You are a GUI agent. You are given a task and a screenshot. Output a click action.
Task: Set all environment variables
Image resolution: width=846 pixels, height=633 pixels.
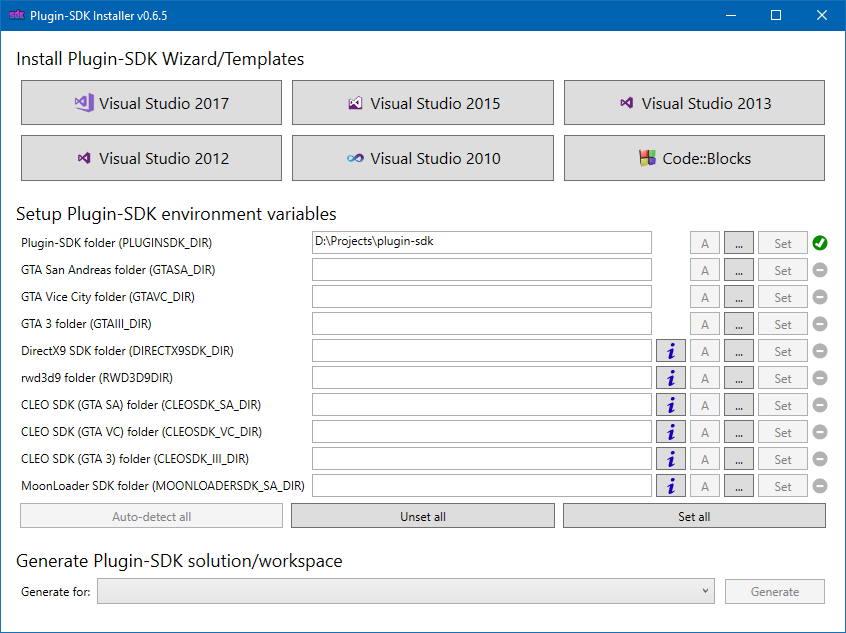[694, 516]
